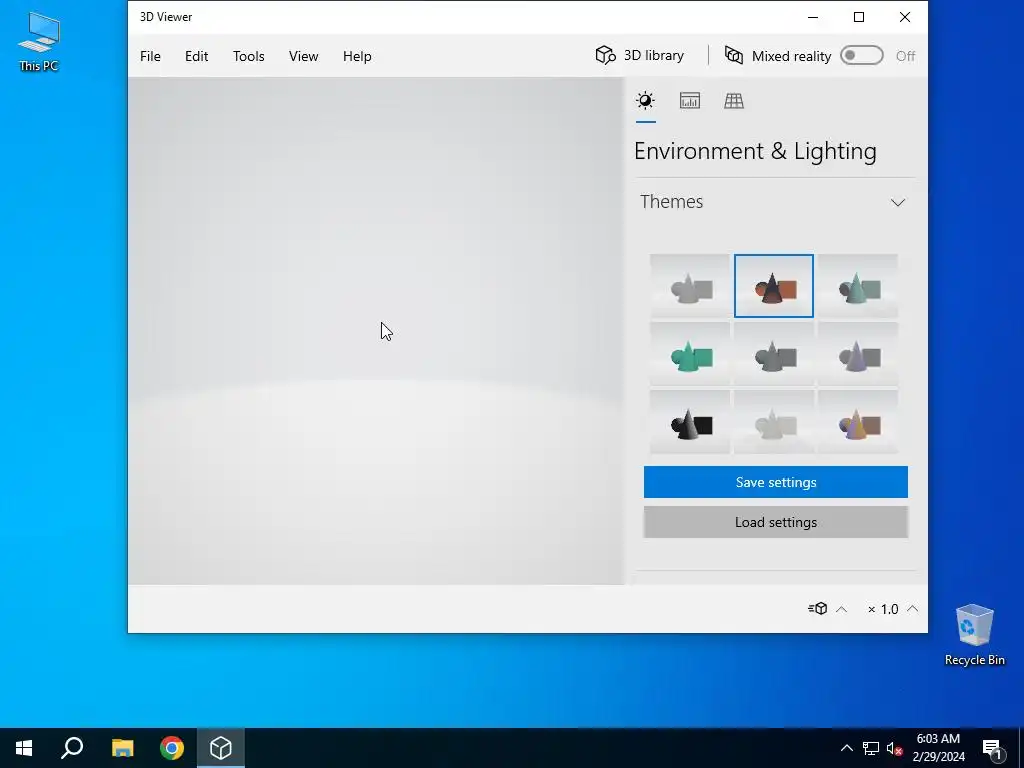The image size is (1024, 768).
Task: Select the bright green theme thumbnail
Action: 690,354
